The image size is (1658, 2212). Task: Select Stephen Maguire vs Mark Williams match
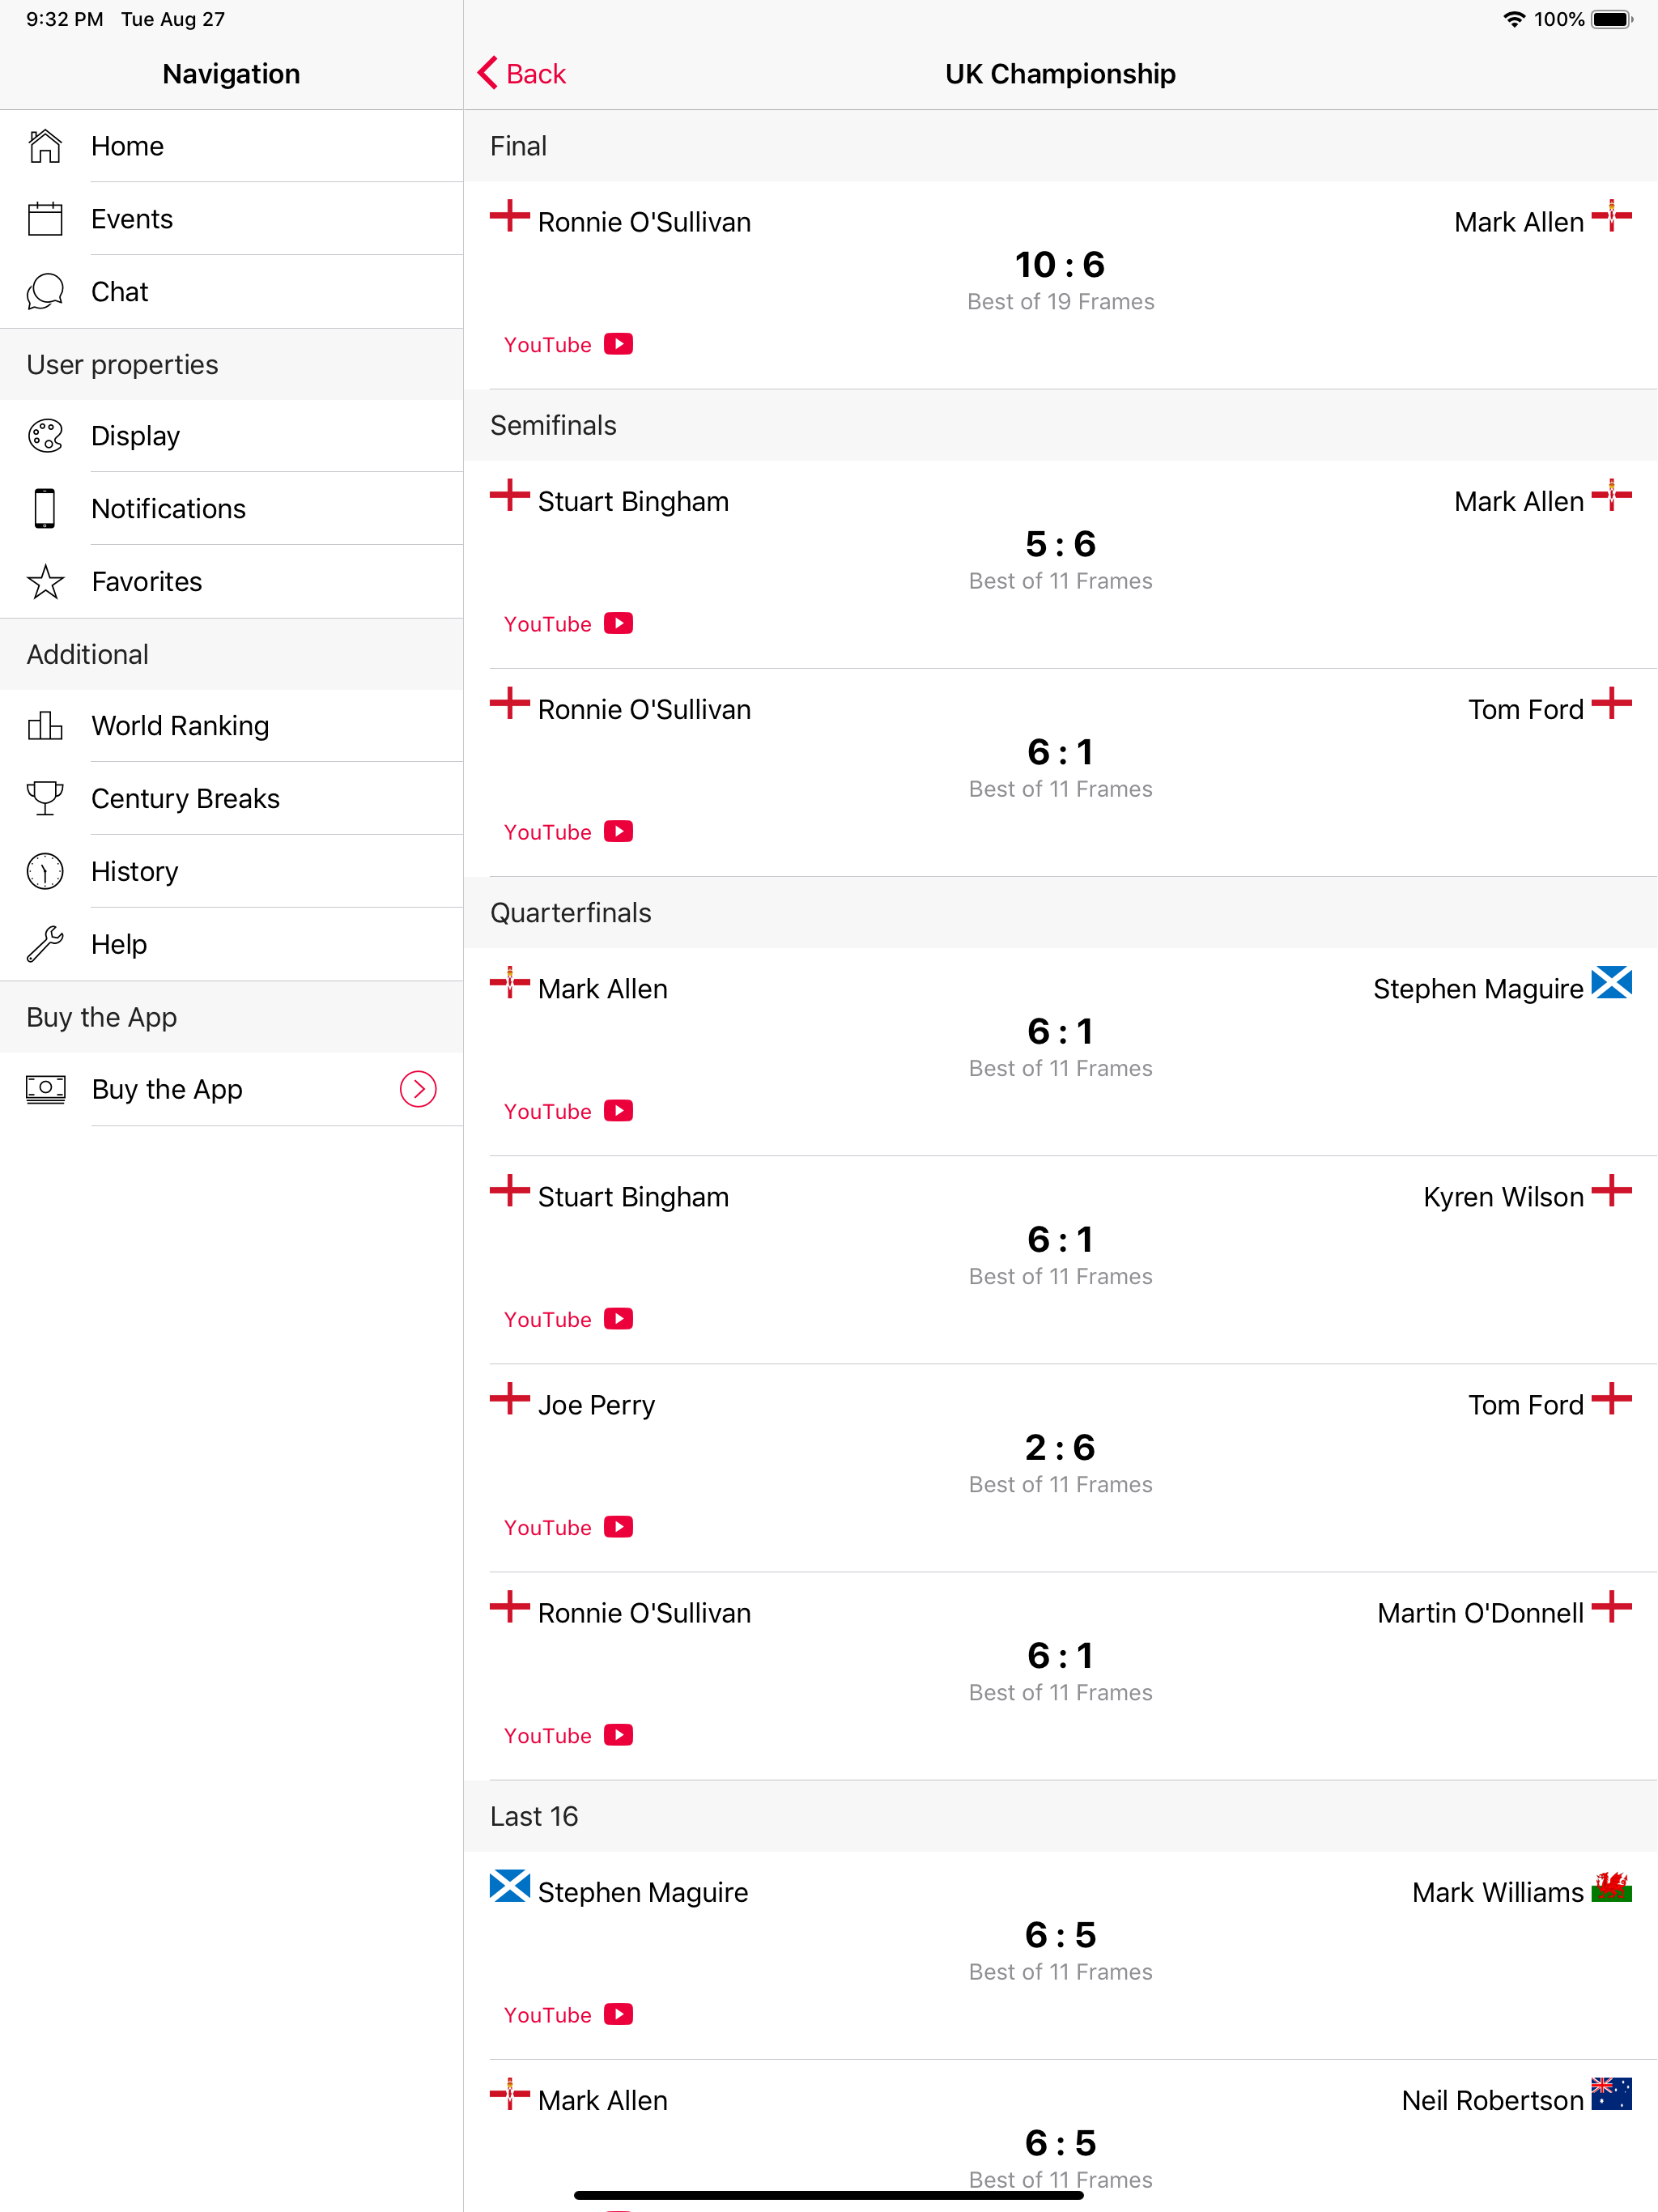click(x=1060, y=1955)
